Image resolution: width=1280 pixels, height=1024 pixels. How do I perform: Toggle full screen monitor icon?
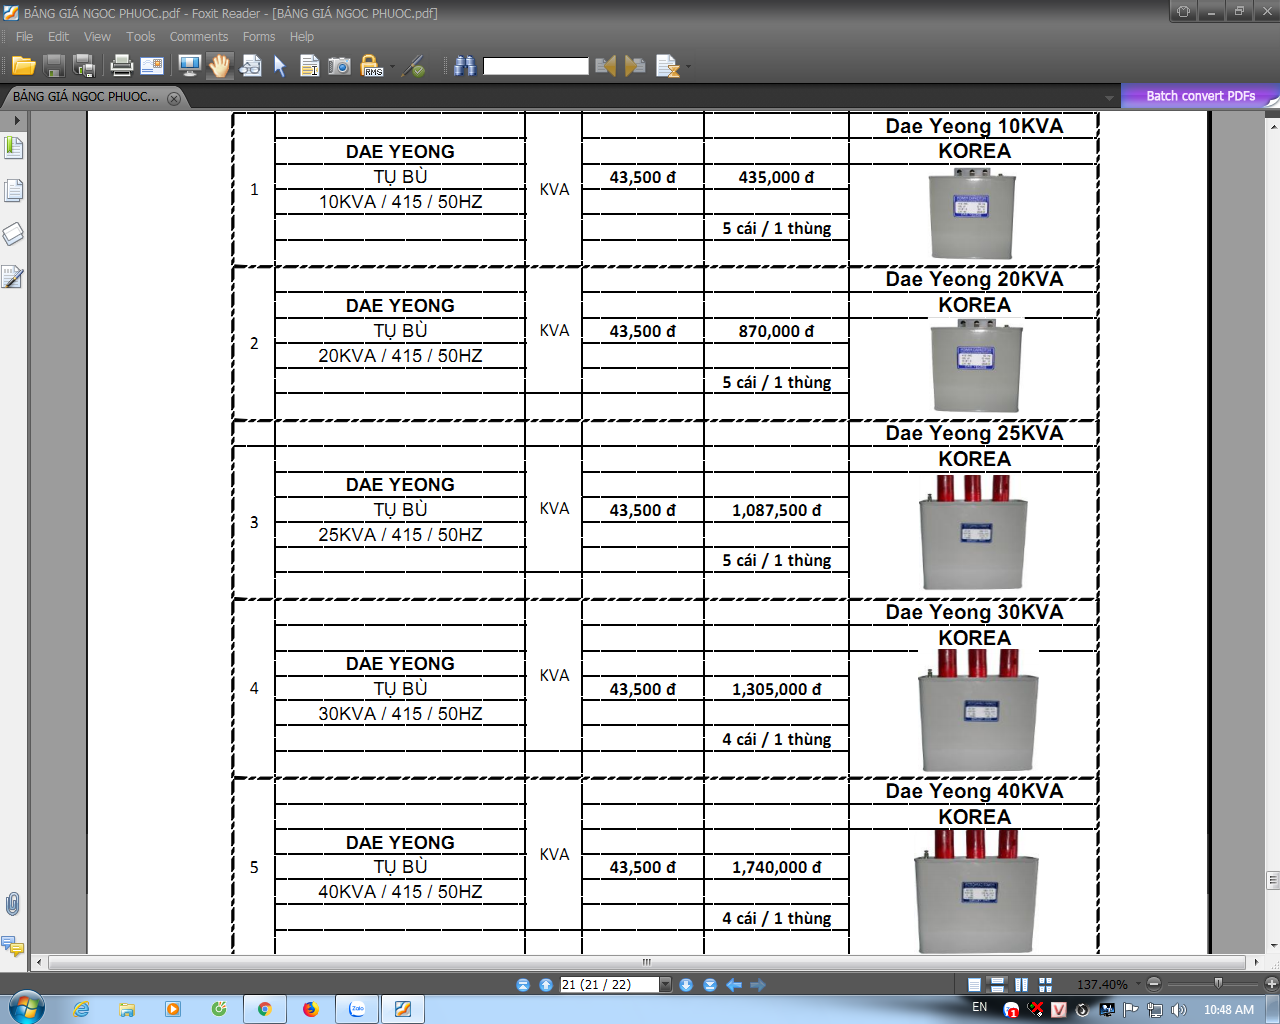coord(189,66)
